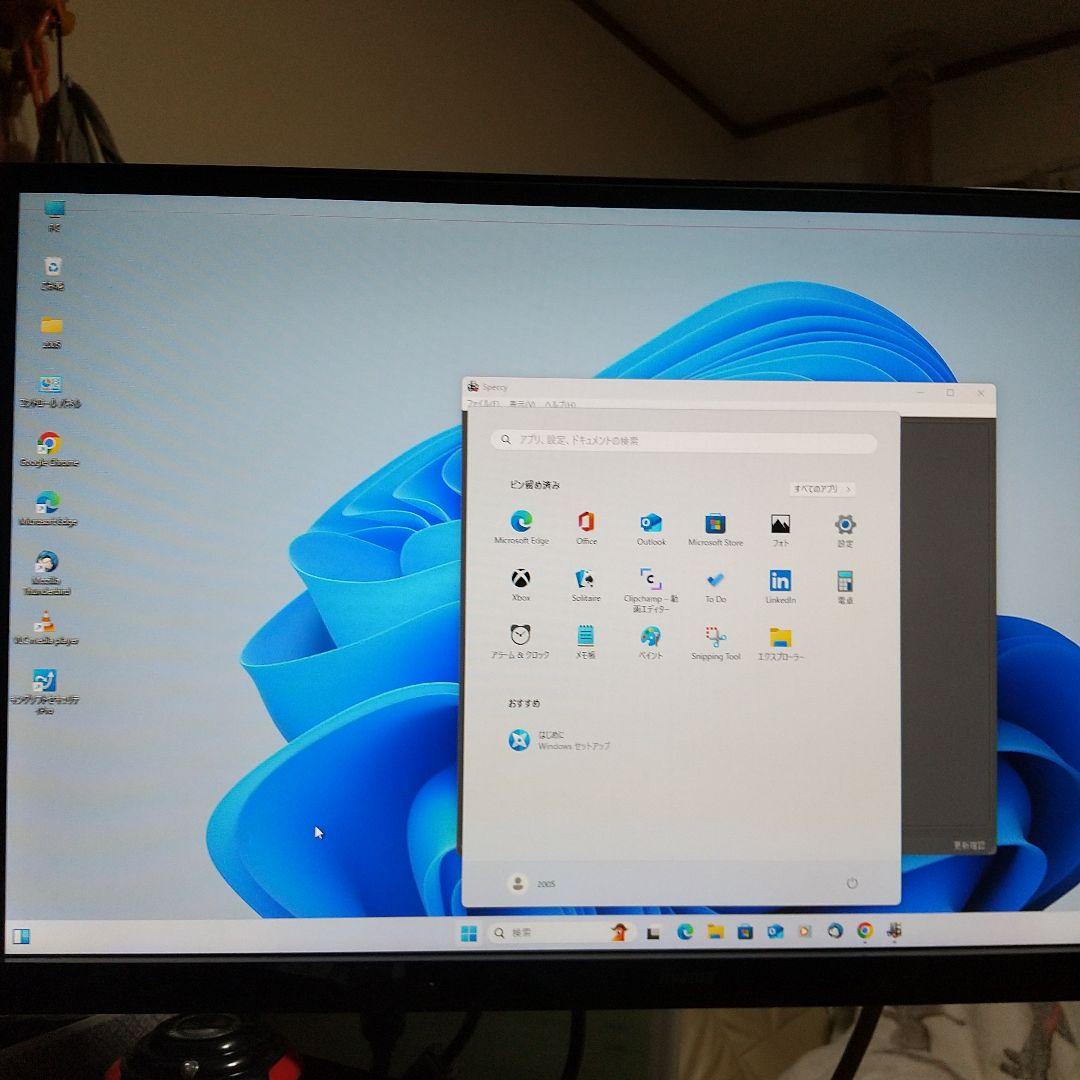Open Snipping Tool from the Start menu

(x=714, y=637)
